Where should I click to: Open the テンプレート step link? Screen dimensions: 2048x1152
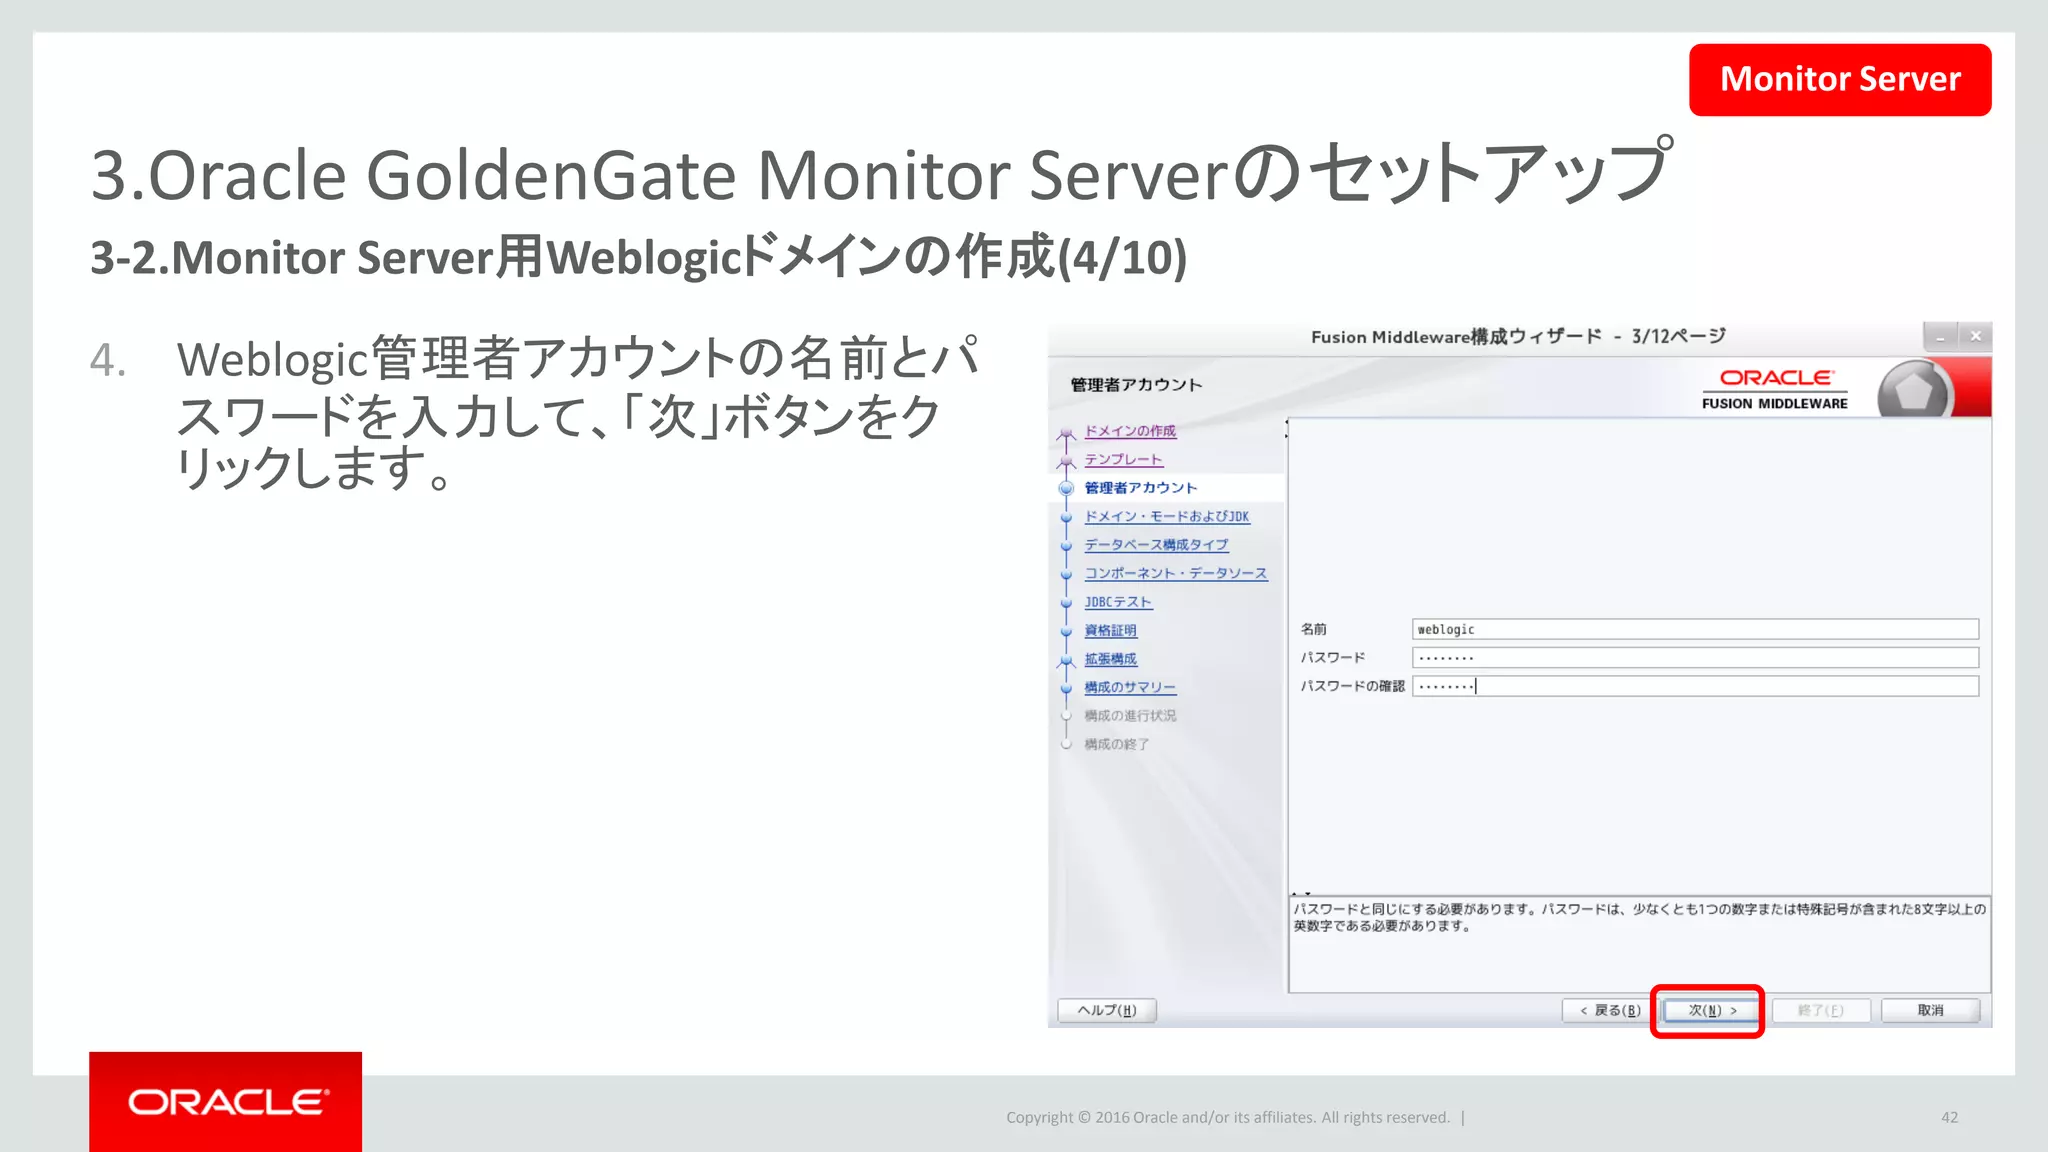click(1123, 459)
